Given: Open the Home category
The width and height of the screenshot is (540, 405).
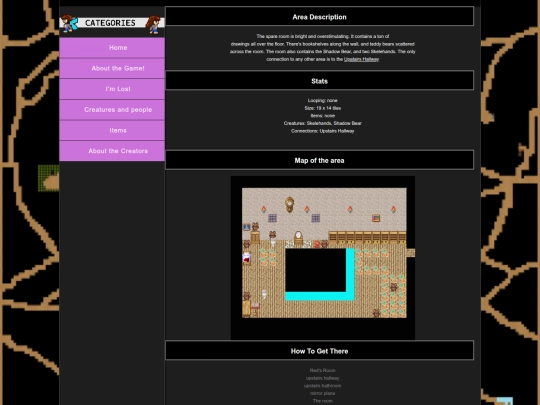Looking at the screenshot, I should point(112,48).
